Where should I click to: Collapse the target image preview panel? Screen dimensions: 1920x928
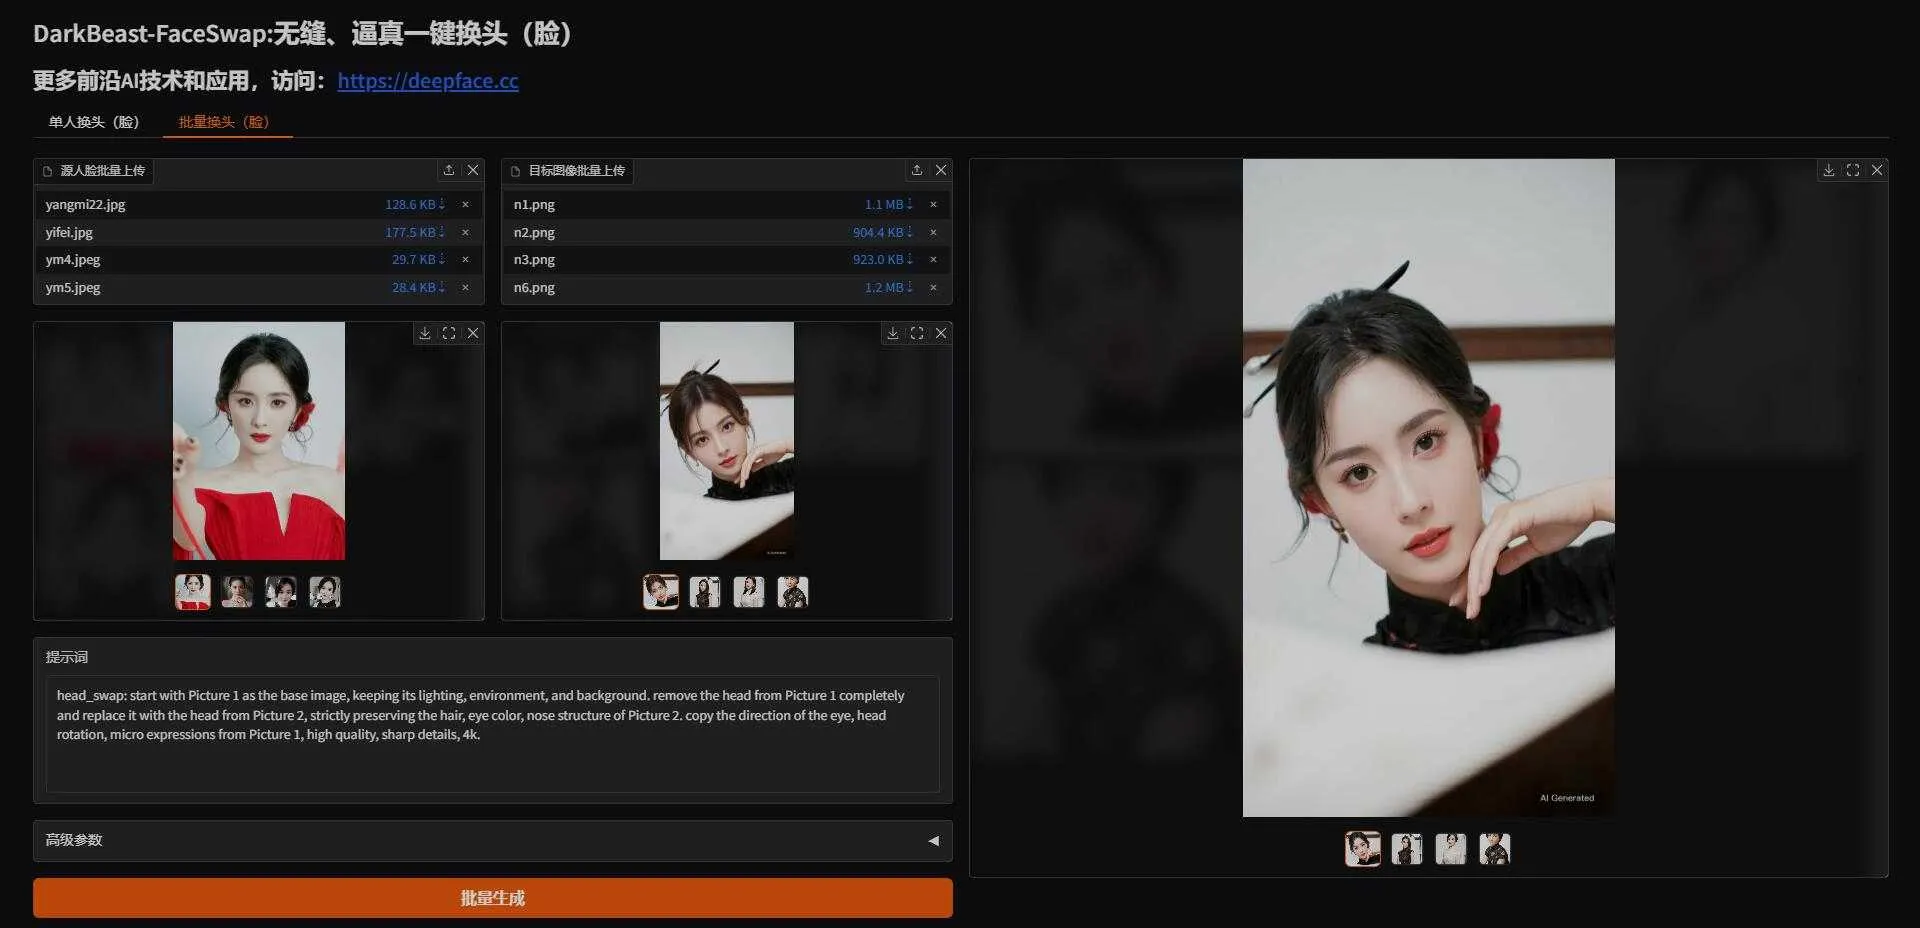tap(940, 333)
